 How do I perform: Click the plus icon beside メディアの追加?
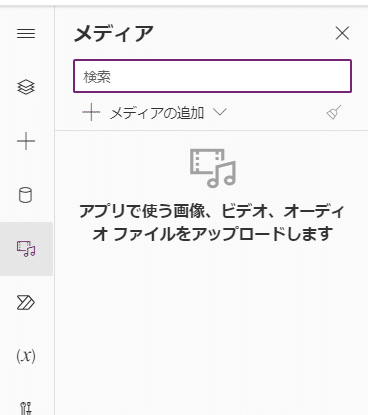(x=91, y=112)
